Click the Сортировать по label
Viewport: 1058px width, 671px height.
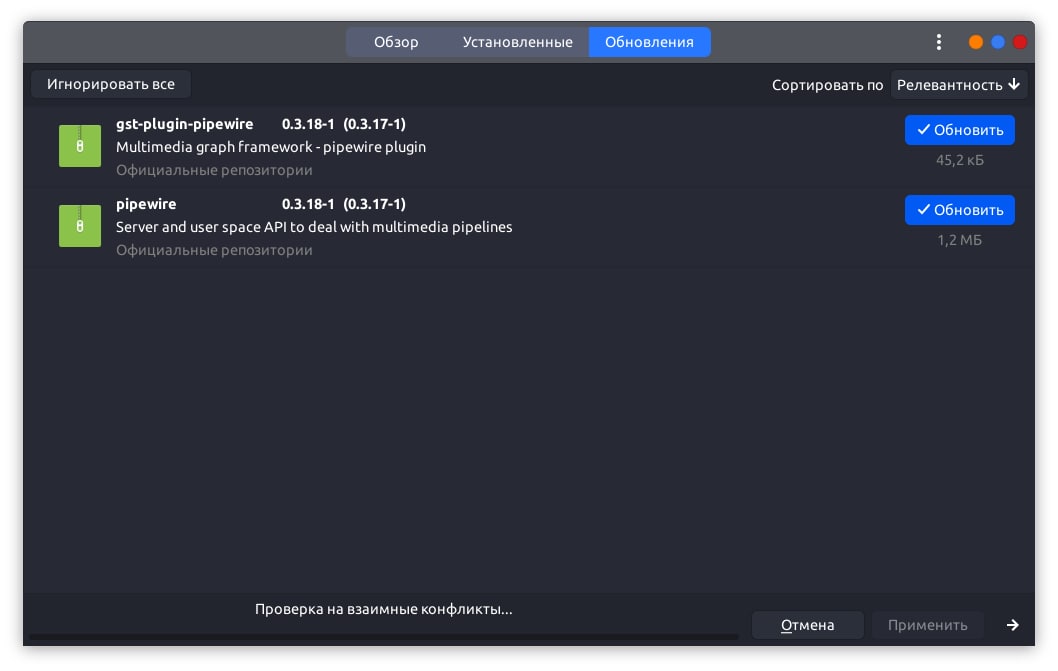[x=827, y=85]
